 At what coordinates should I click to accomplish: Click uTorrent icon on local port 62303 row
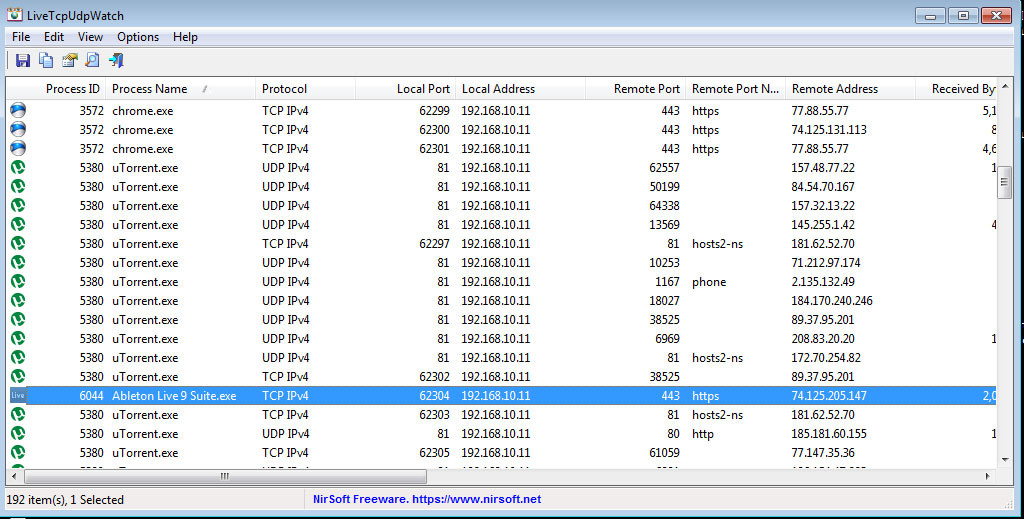[x=18, y=415]
